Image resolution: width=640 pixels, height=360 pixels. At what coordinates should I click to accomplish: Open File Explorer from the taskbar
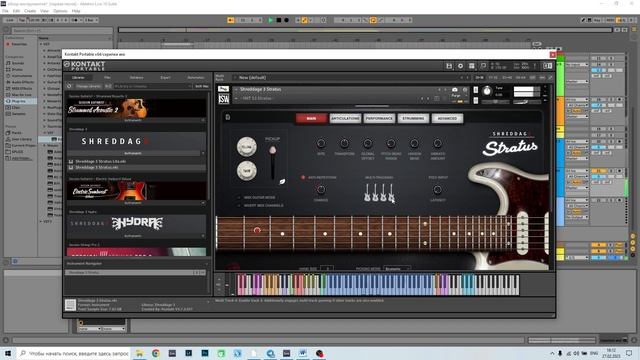[140, 353]
